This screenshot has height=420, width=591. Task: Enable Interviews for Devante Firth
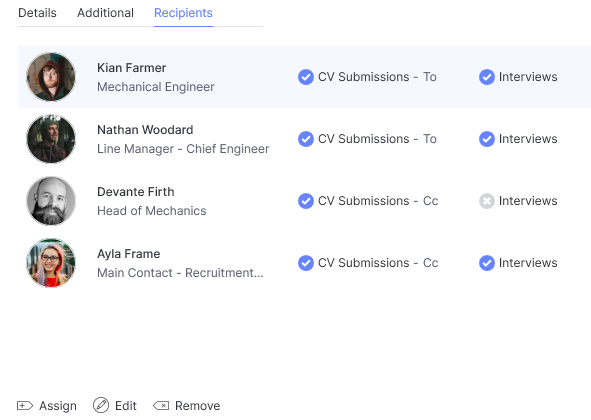tap(487, 201)
